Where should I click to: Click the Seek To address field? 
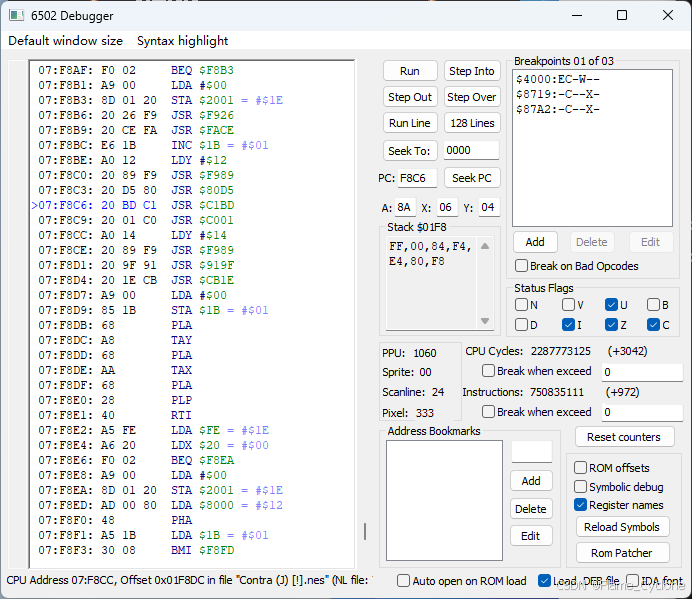pos(471,151)
